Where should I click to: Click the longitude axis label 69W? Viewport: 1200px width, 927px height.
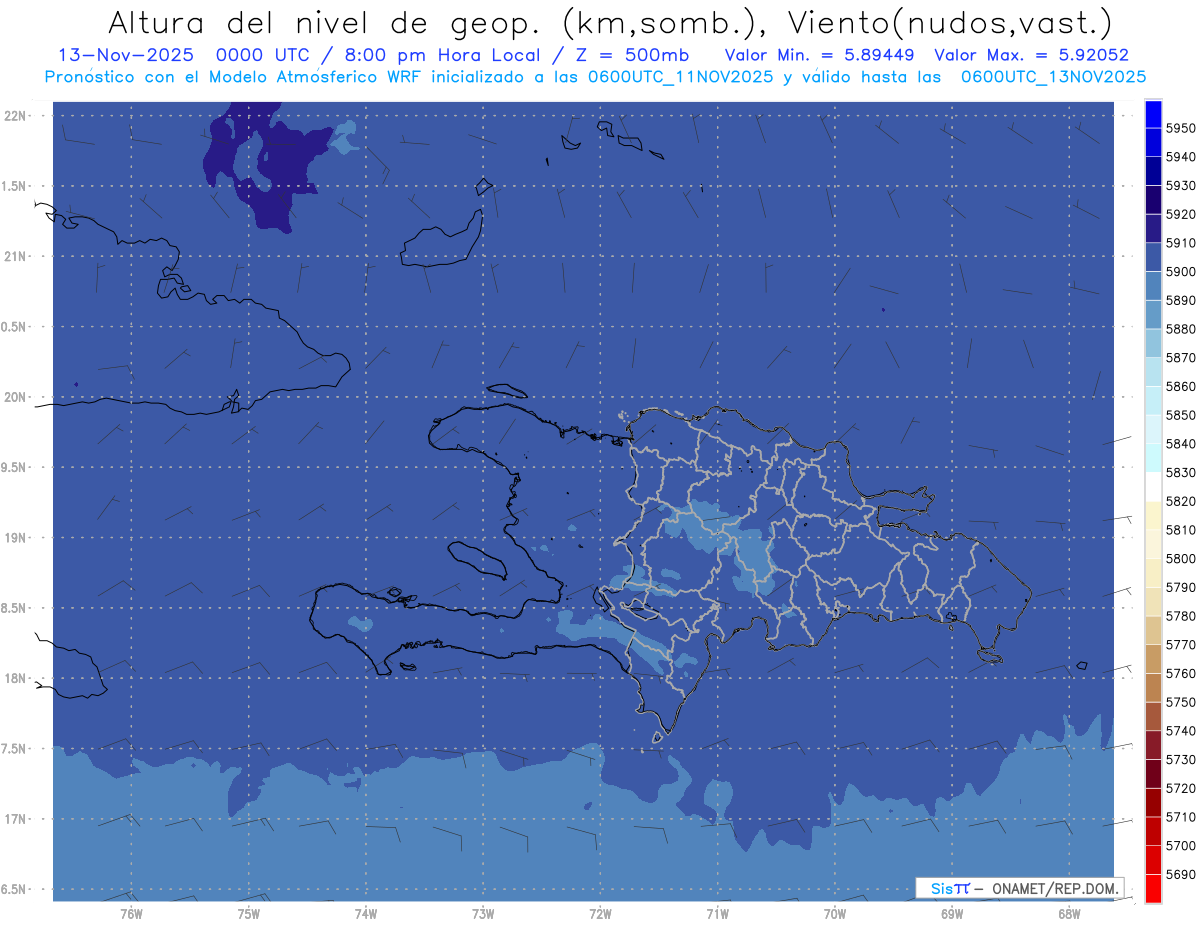pos(952,914)
